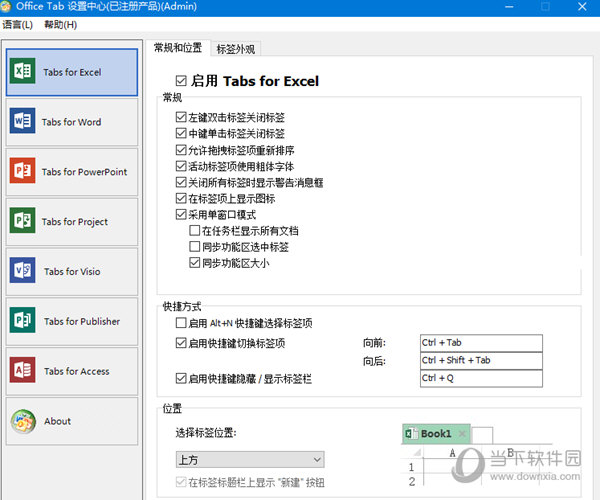Enable 在任务栏显示所有文档 checkbox

[195, 231]
